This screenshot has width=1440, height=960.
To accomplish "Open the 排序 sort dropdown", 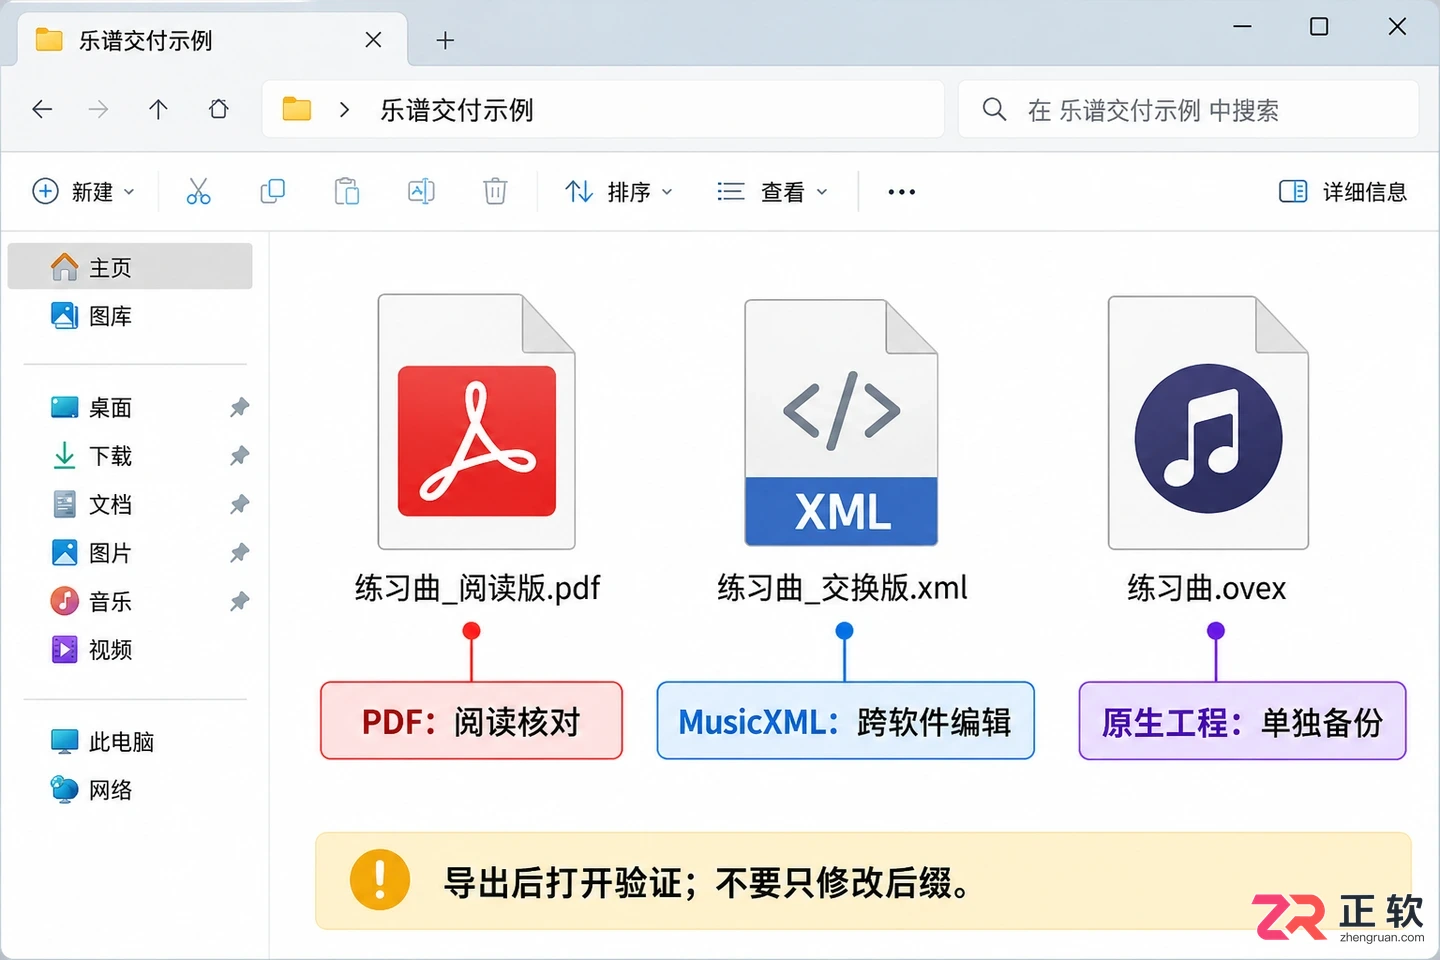I will tap(619, 191).
